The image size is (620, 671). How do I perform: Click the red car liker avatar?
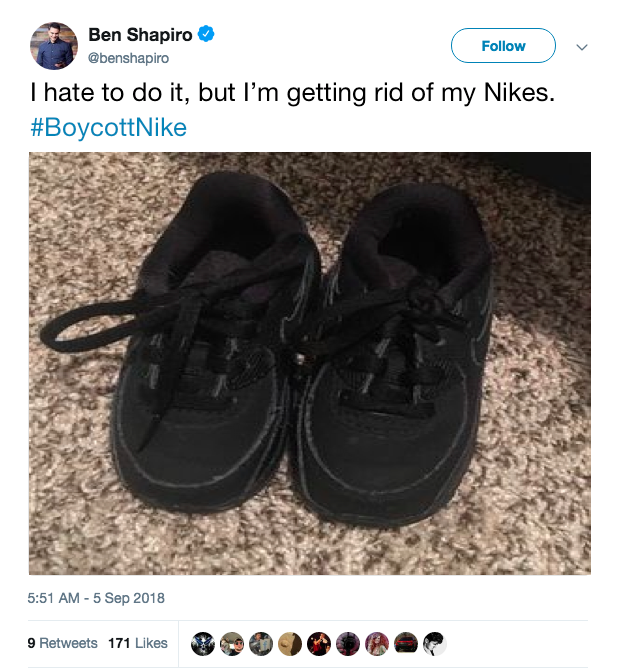[x=406, y=643]
